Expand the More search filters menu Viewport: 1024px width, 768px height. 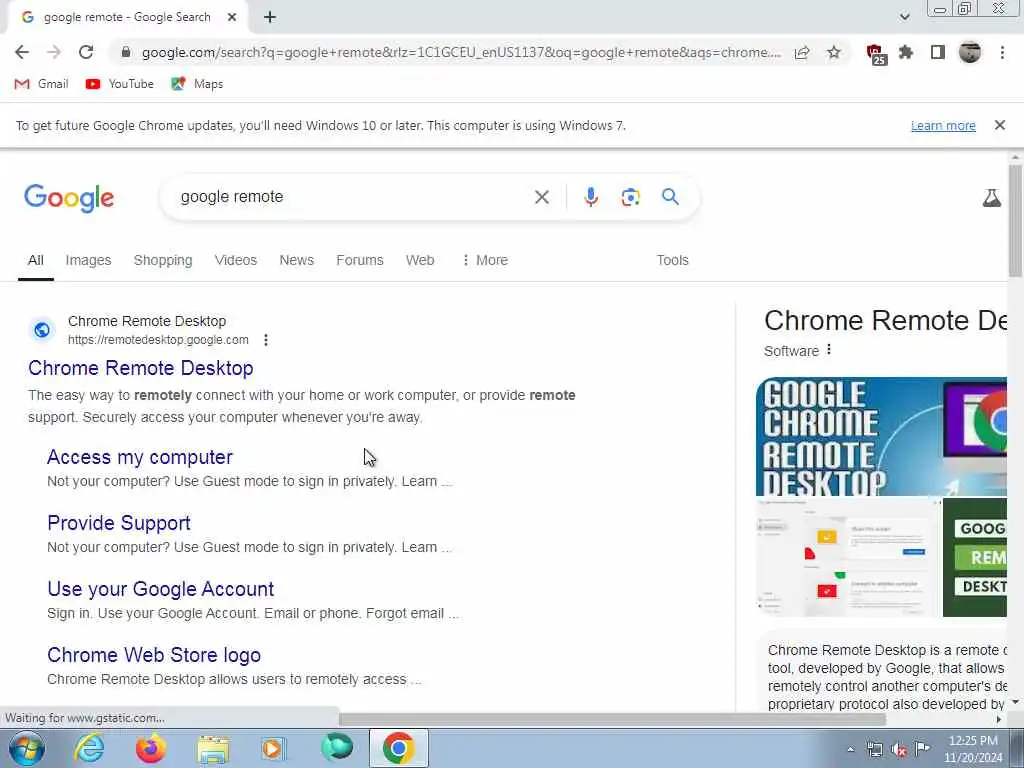point(485,260)
